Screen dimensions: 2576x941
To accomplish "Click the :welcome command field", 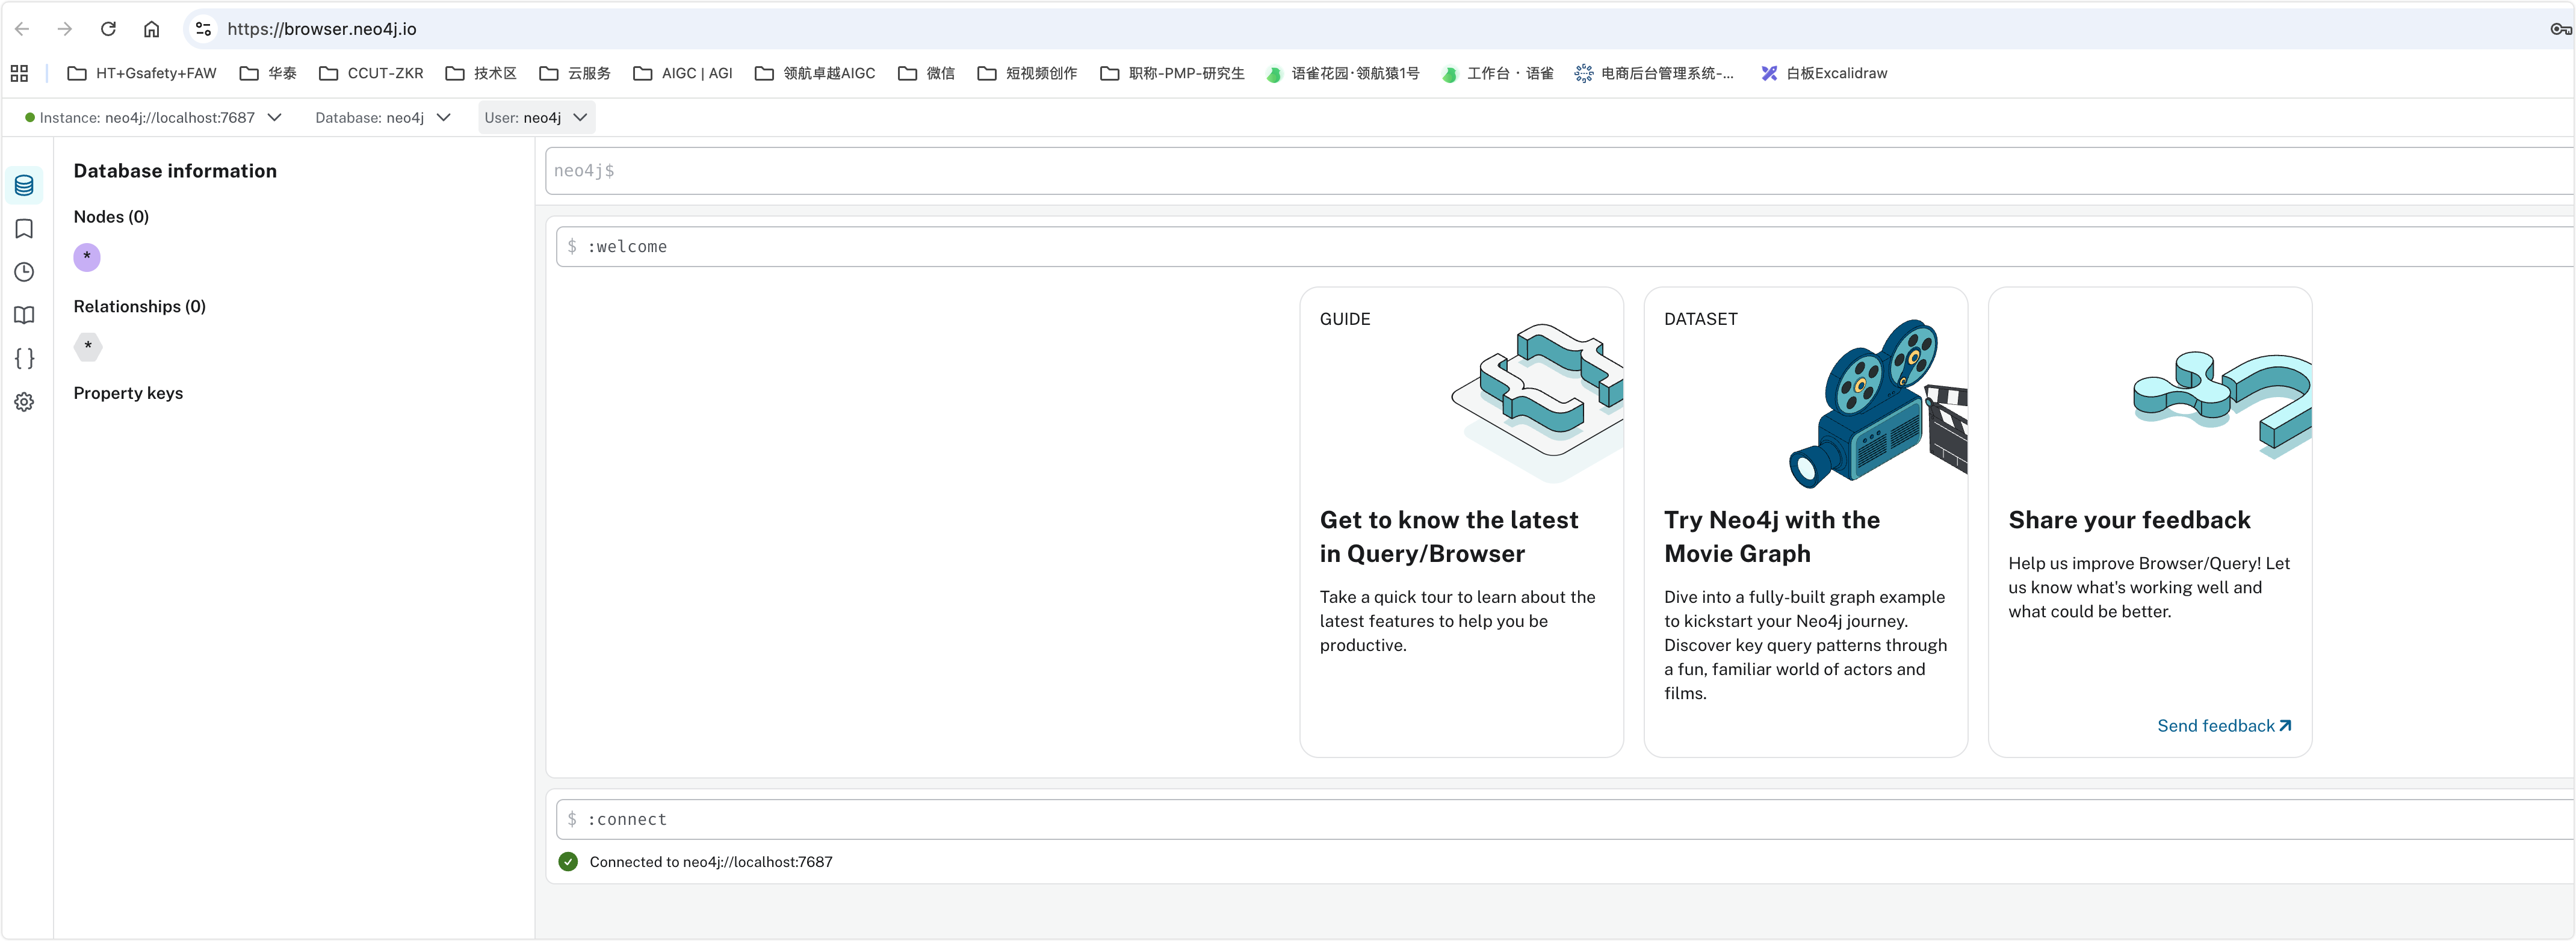I will tap(1565, 247).
